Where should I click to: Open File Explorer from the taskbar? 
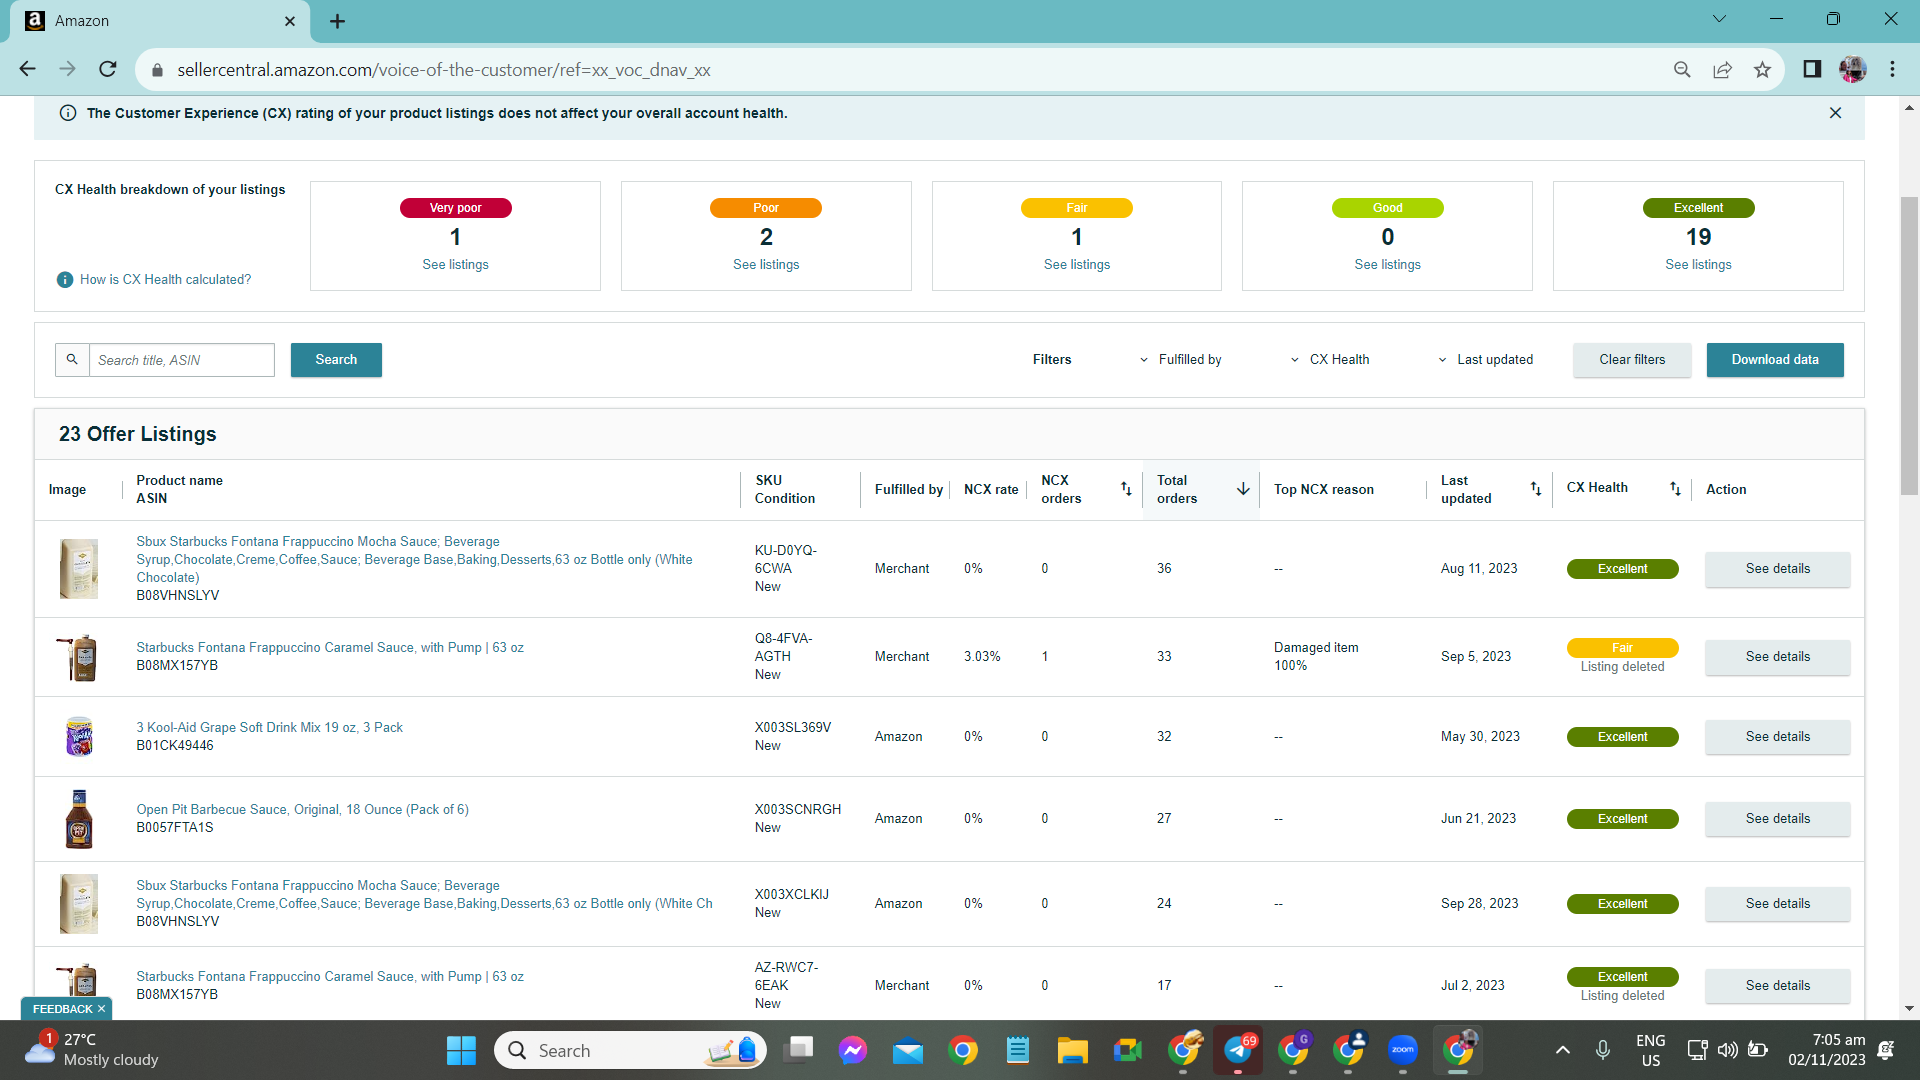pos(1072,1050)
